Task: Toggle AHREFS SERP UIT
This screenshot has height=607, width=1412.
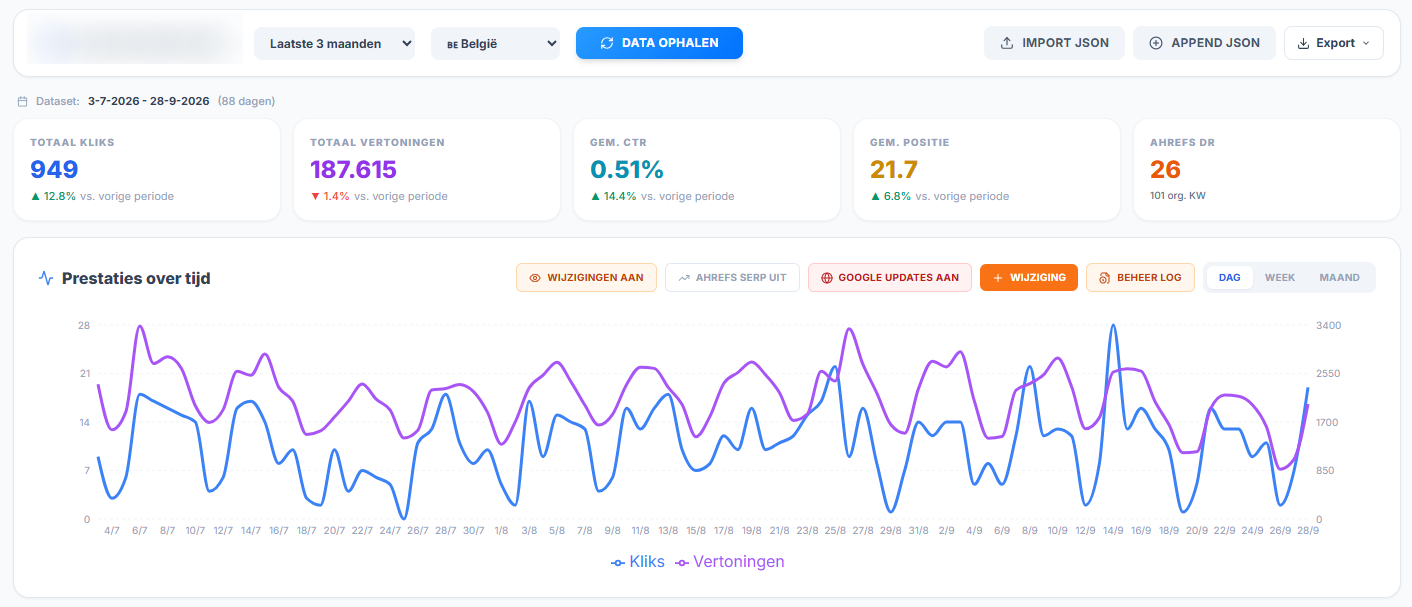Action: [732, 277]
